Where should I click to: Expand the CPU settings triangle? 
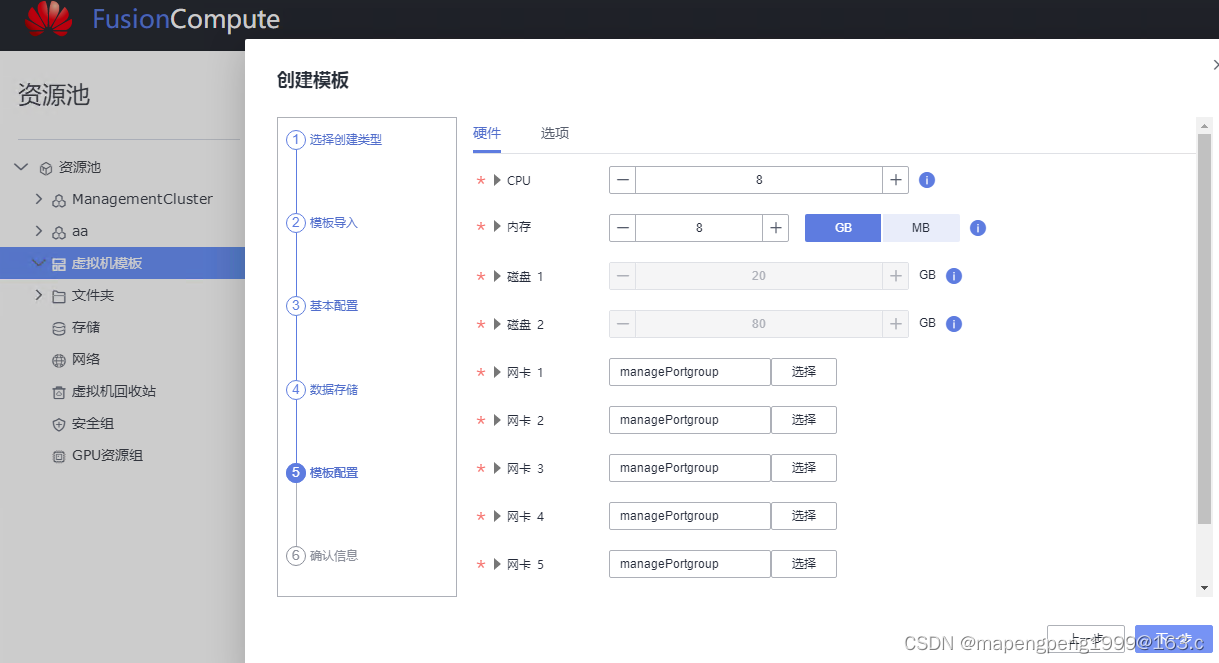497,180
